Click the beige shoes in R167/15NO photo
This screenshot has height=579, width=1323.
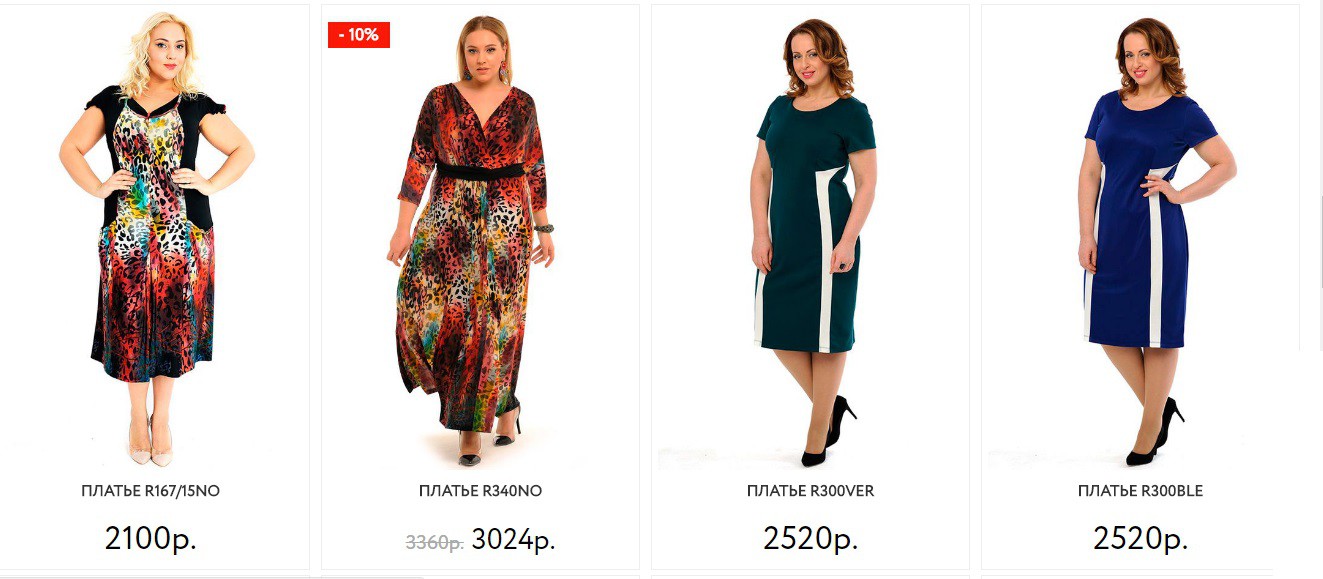[151, 442]
